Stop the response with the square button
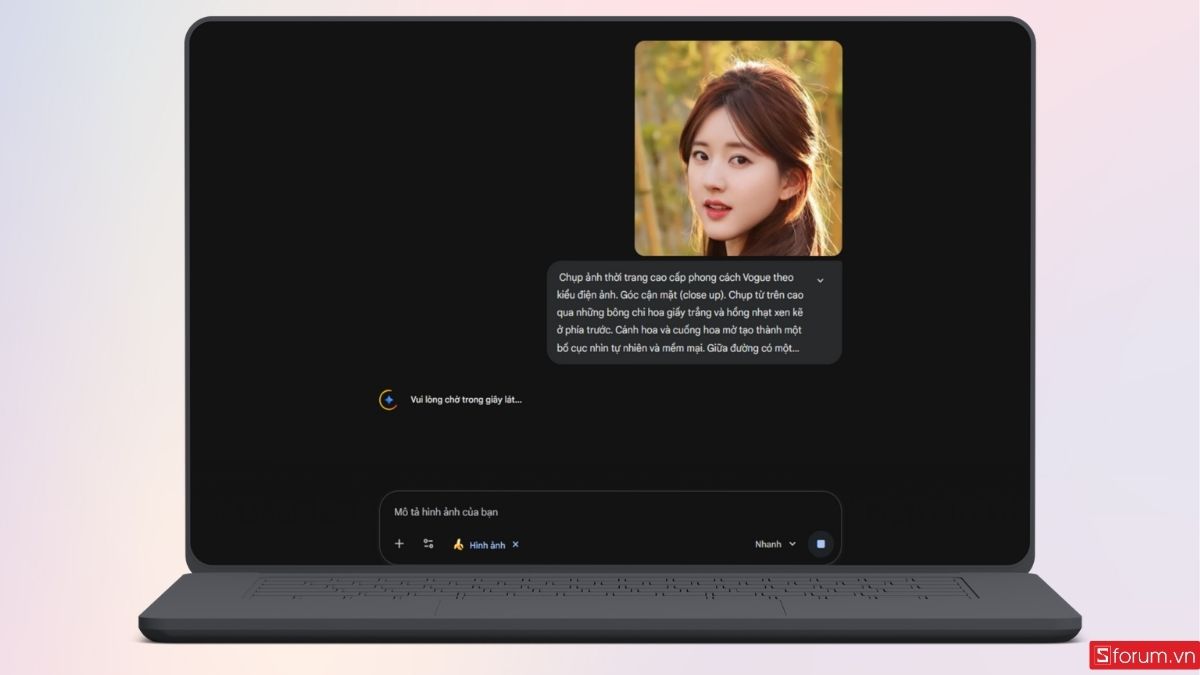This screenshot has height=675, width=1200. (x=820, y=544)
